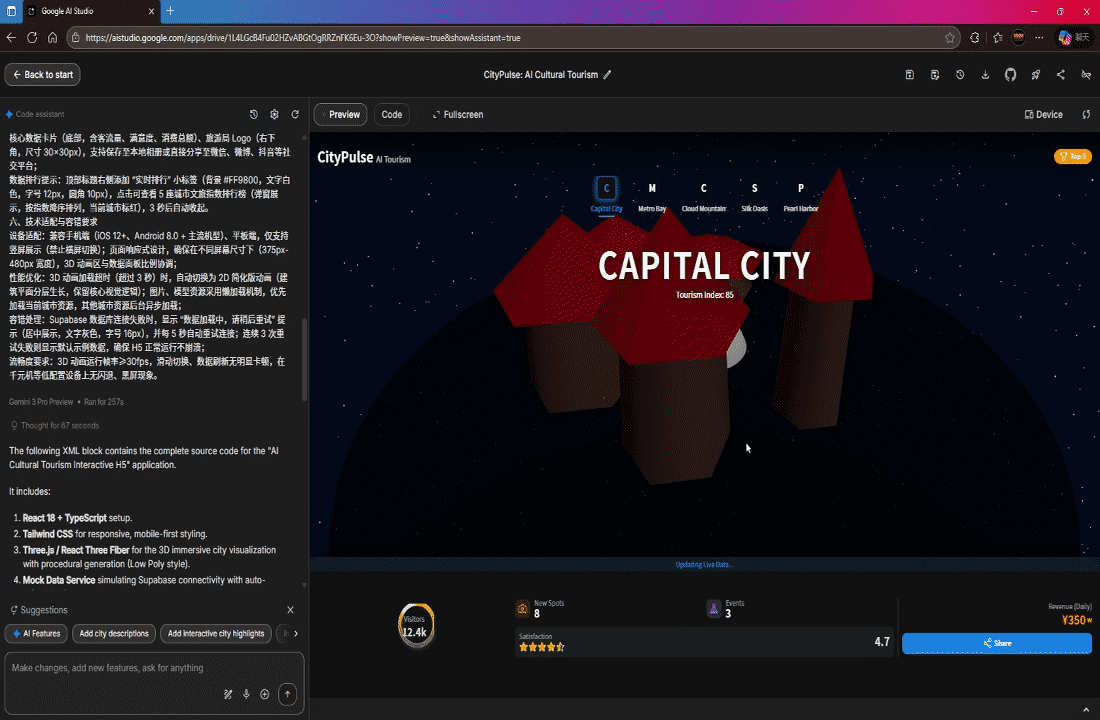Click the CAPITAL CITY headline text
Image resolution: width=1100 pixels, height=720 pixels.
pyautogui.click(x=704, y=266)
